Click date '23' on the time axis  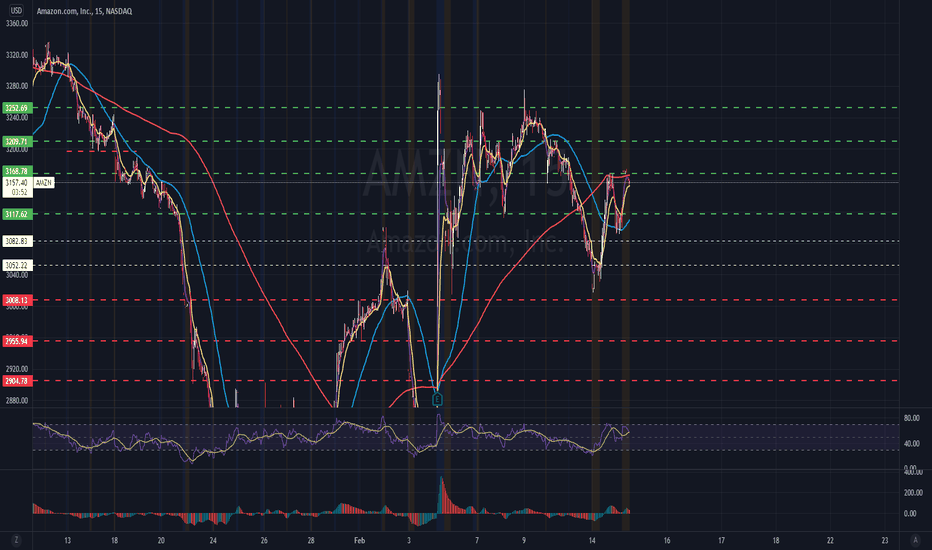point(885,540)
